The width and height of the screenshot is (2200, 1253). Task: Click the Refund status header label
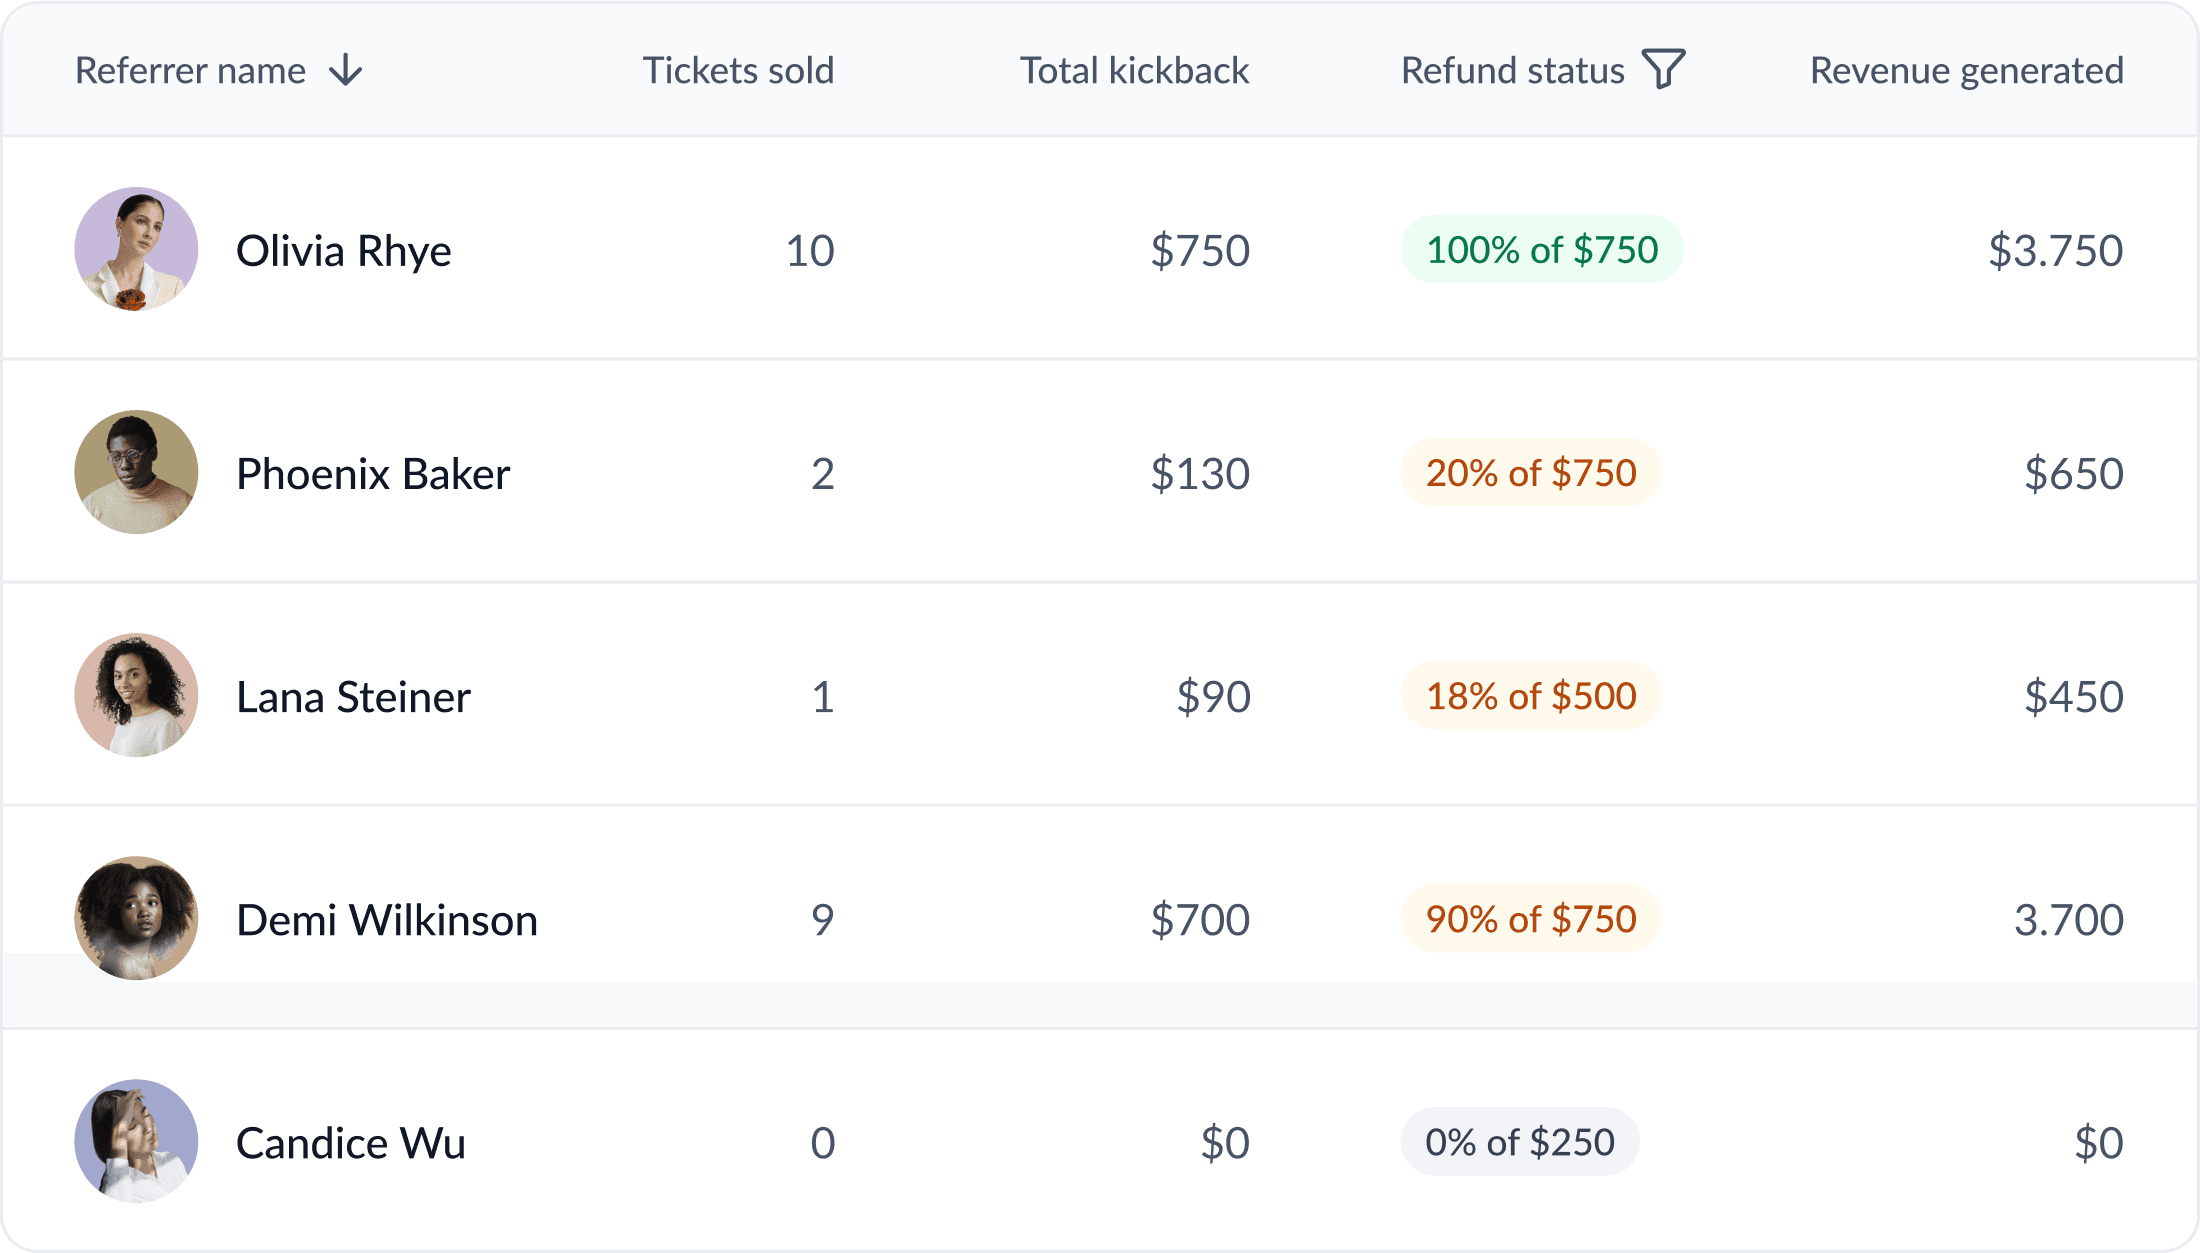pos(1512,71)
